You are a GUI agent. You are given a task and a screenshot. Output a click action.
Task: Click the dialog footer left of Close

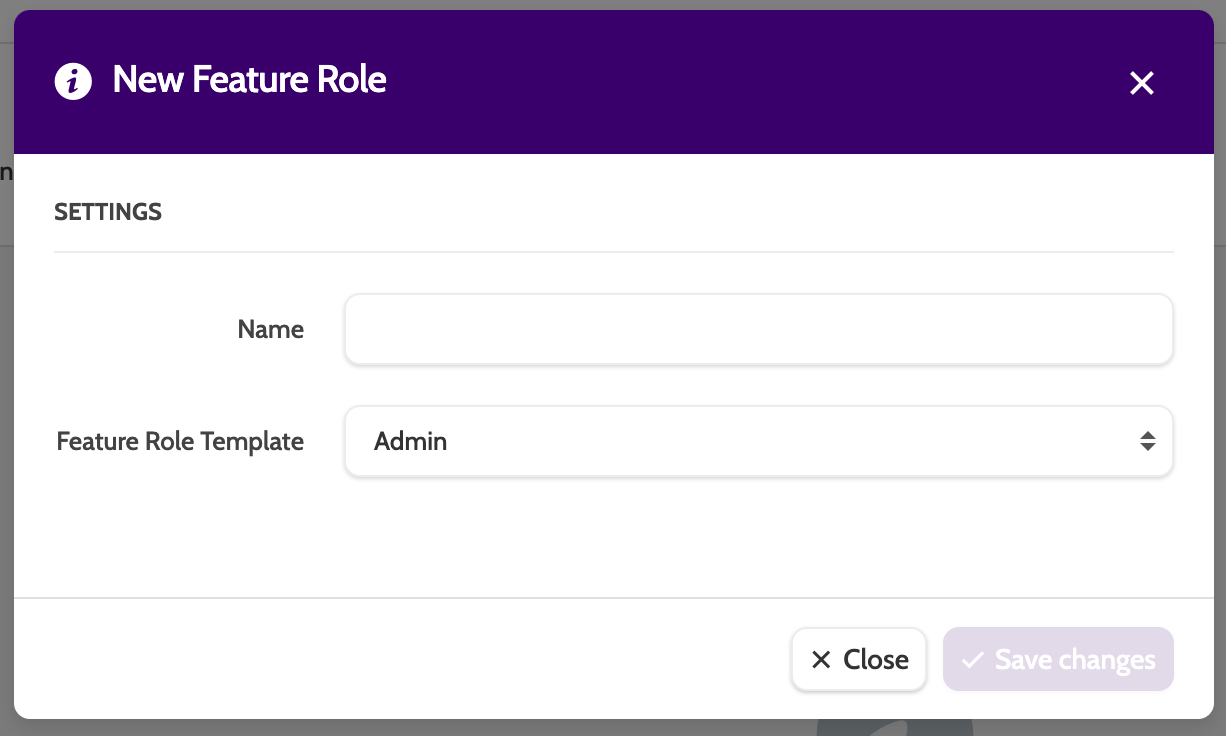(x=400, y=659)
